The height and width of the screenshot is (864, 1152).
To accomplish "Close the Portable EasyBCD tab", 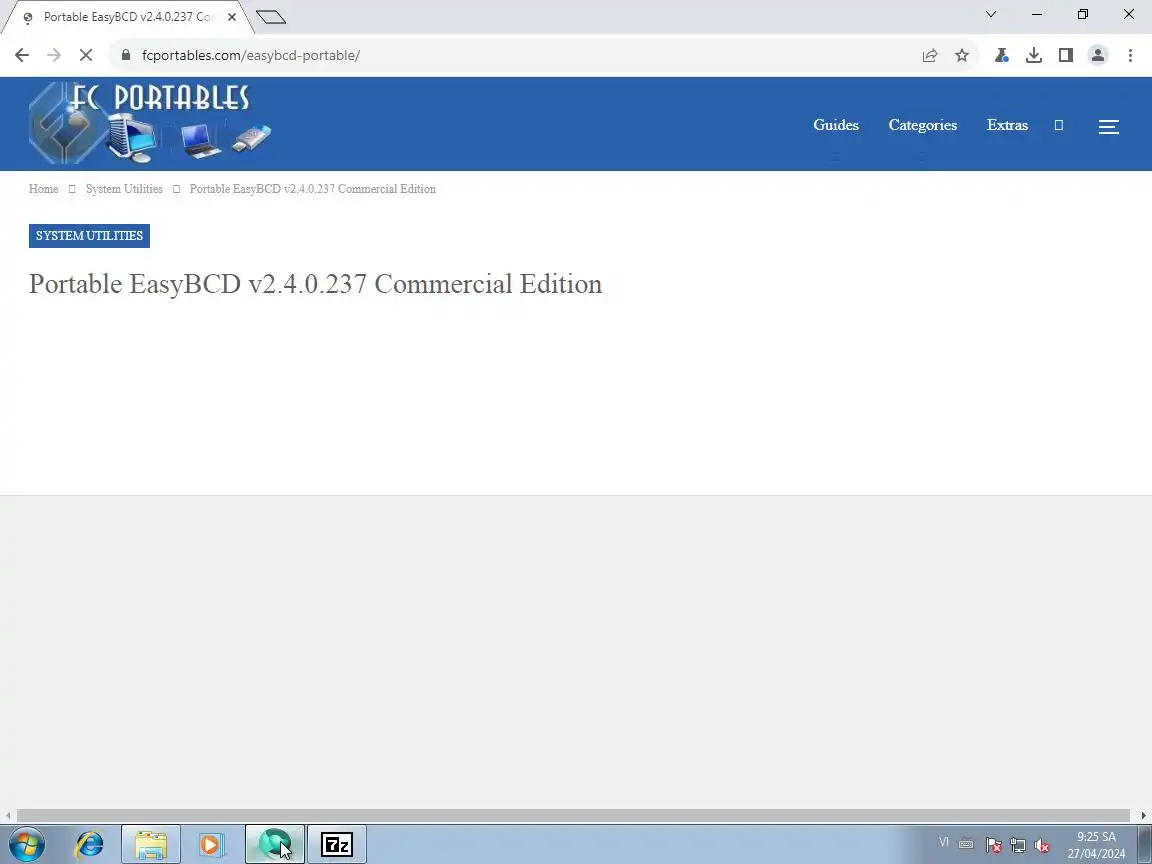I will (232, 17).
